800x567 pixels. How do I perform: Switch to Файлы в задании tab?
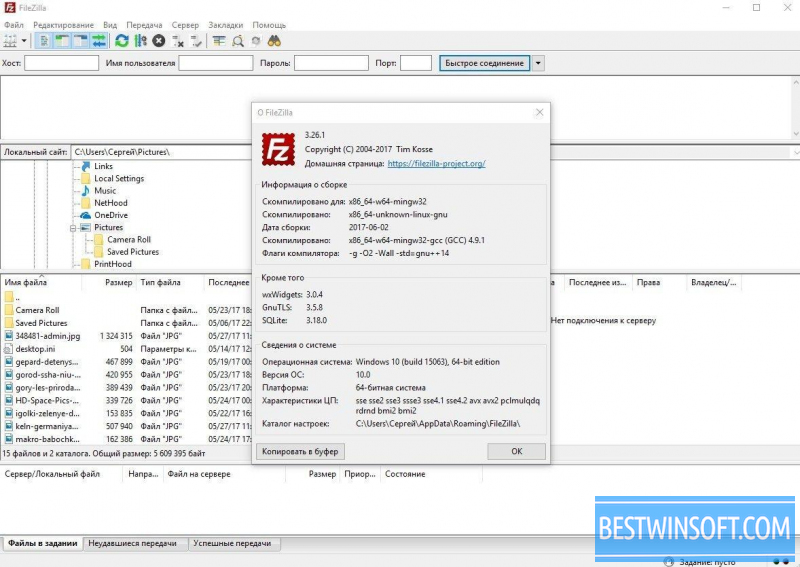click(42, 543)
